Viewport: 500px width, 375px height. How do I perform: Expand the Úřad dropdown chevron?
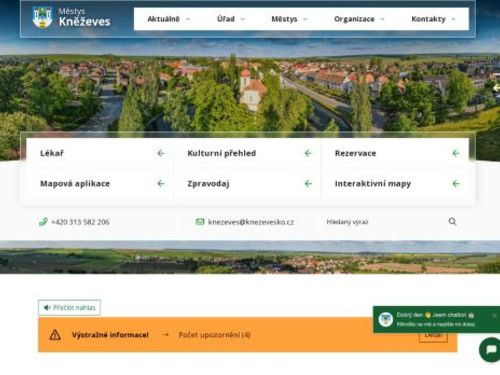[x=242, y=19]
